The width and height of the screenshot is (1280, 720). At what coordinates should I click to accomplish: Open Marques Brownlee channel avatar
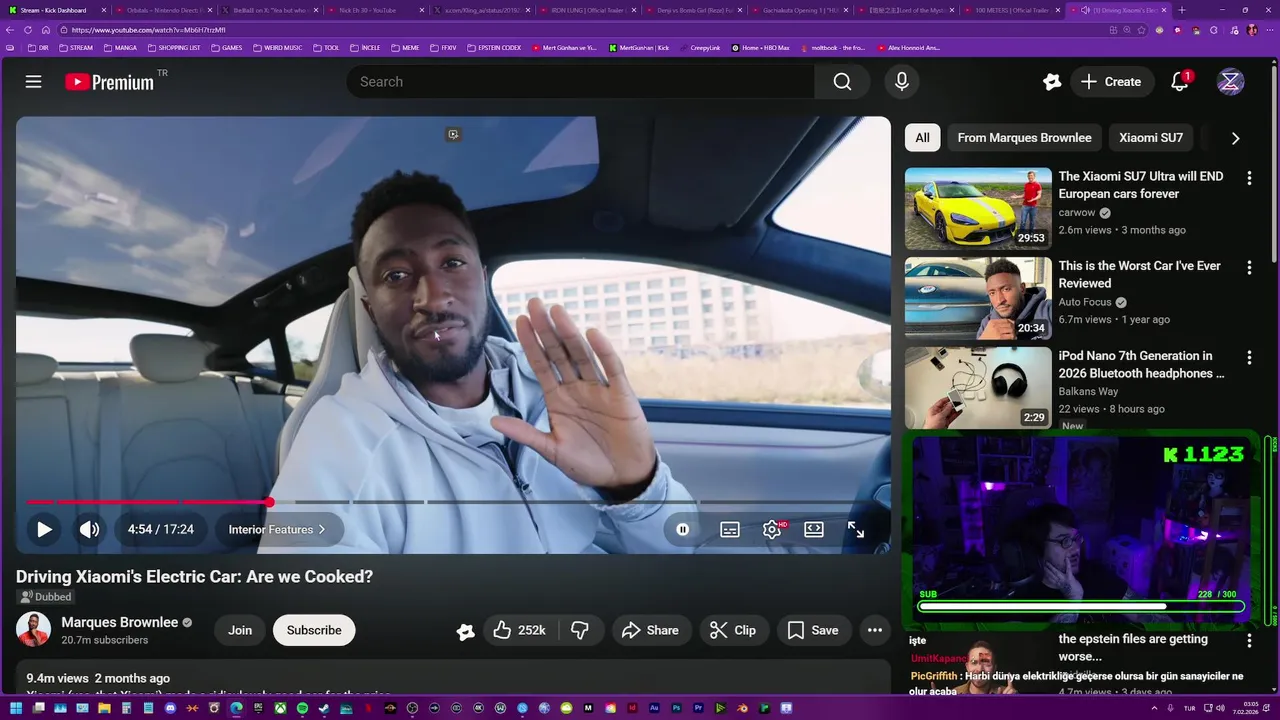33,630
